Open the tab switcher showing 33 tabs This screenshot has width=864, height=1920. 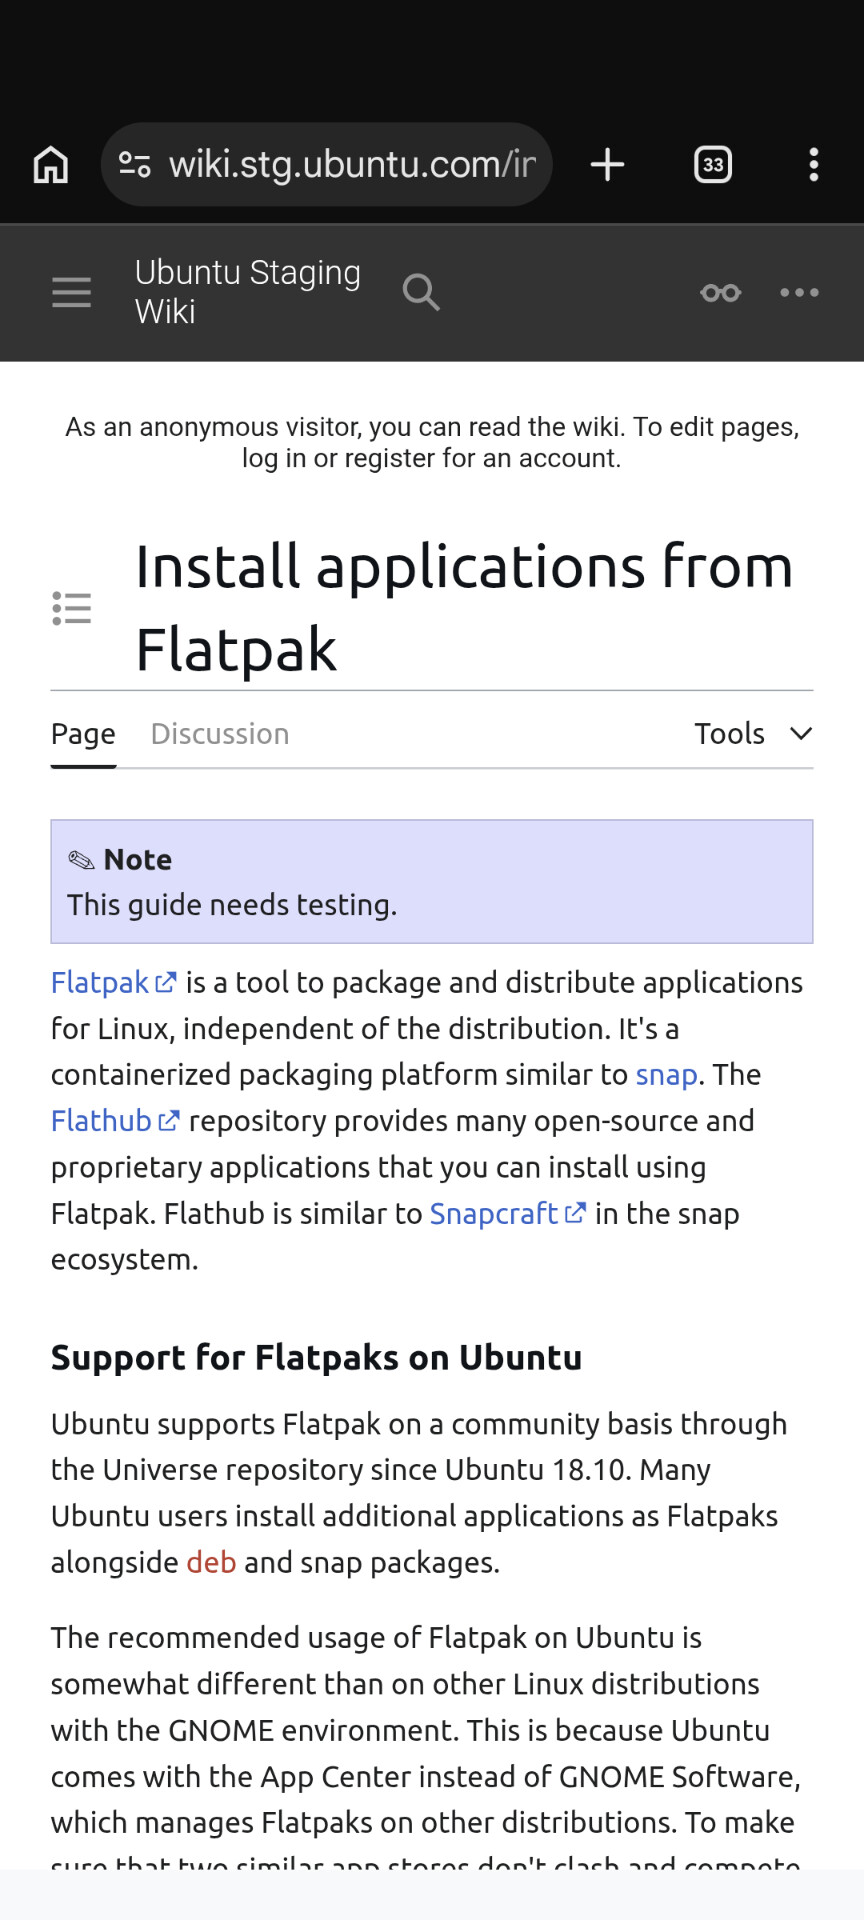(x=713, y=165)
